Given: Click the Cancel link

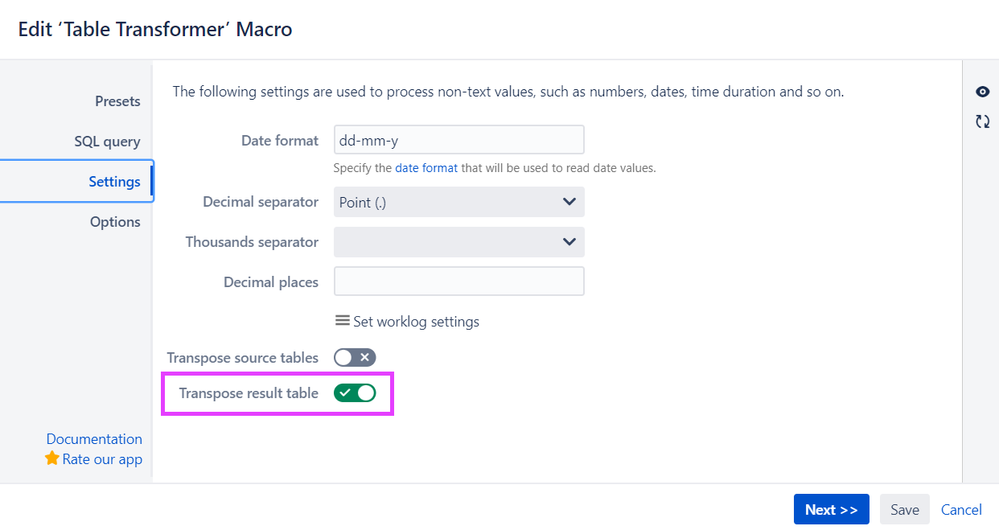Looking at the screenshot, I should click(961, 510).
